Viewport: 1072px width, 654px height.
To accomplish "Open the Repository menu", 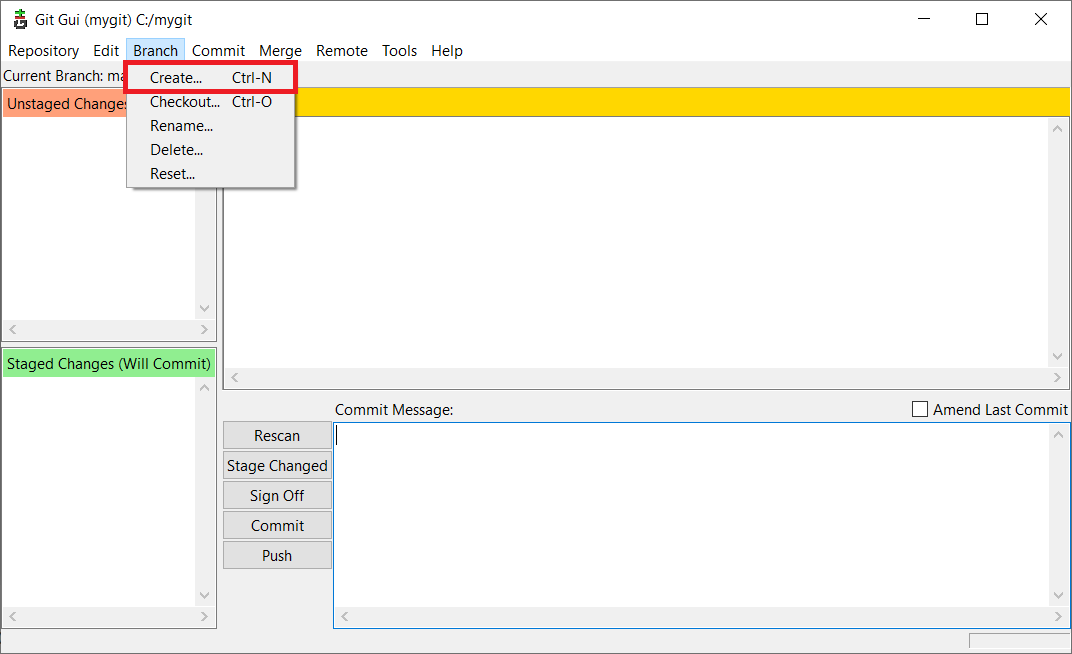I will point(43,51).
